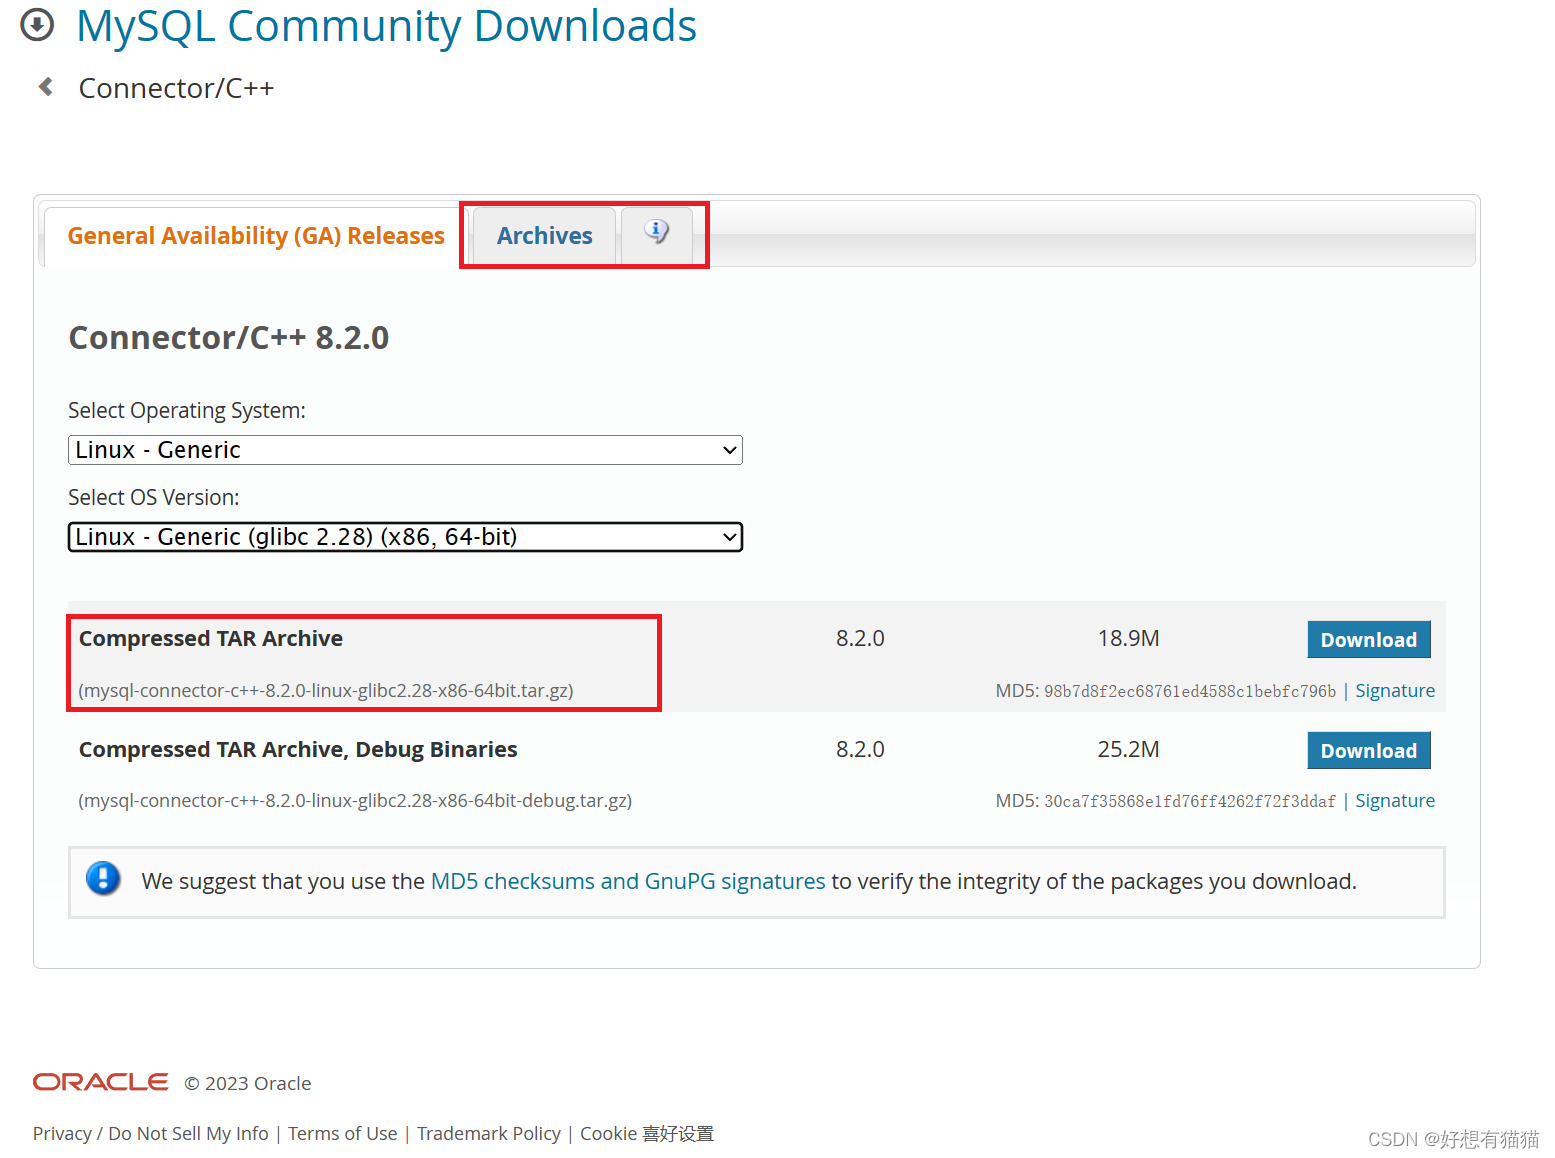This screenshot has height=1158, width=1555.
Task: Click filename mysql-connector-c++-8.2.0-linux-glibc2.28-x86-64bit.tar.gz
Action: point(326,691)
